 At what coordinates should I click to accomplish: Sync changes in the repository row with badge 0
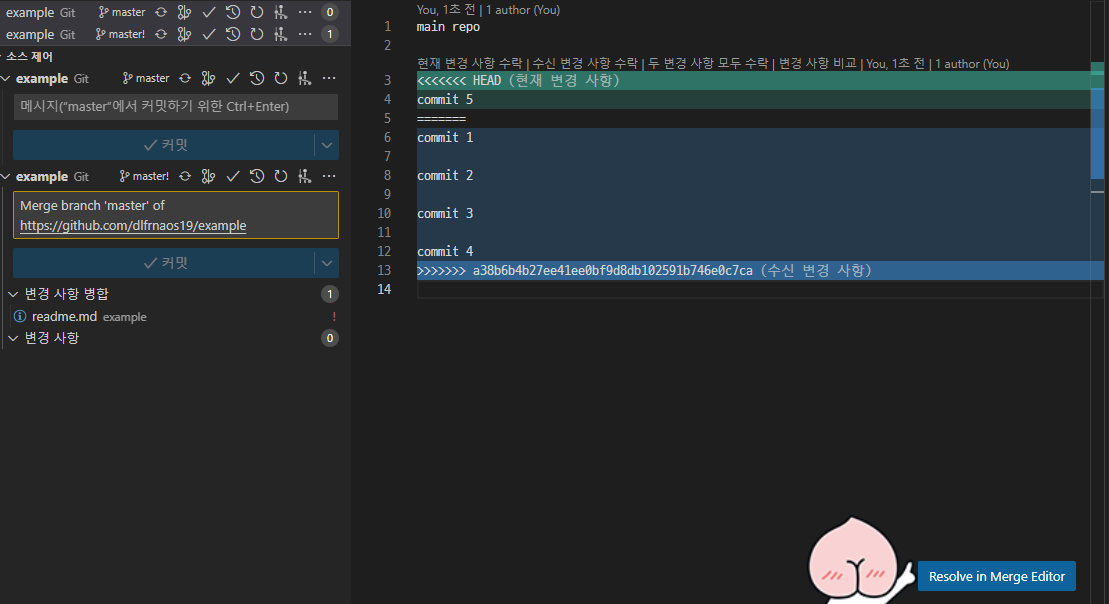[x=161, y=12]
